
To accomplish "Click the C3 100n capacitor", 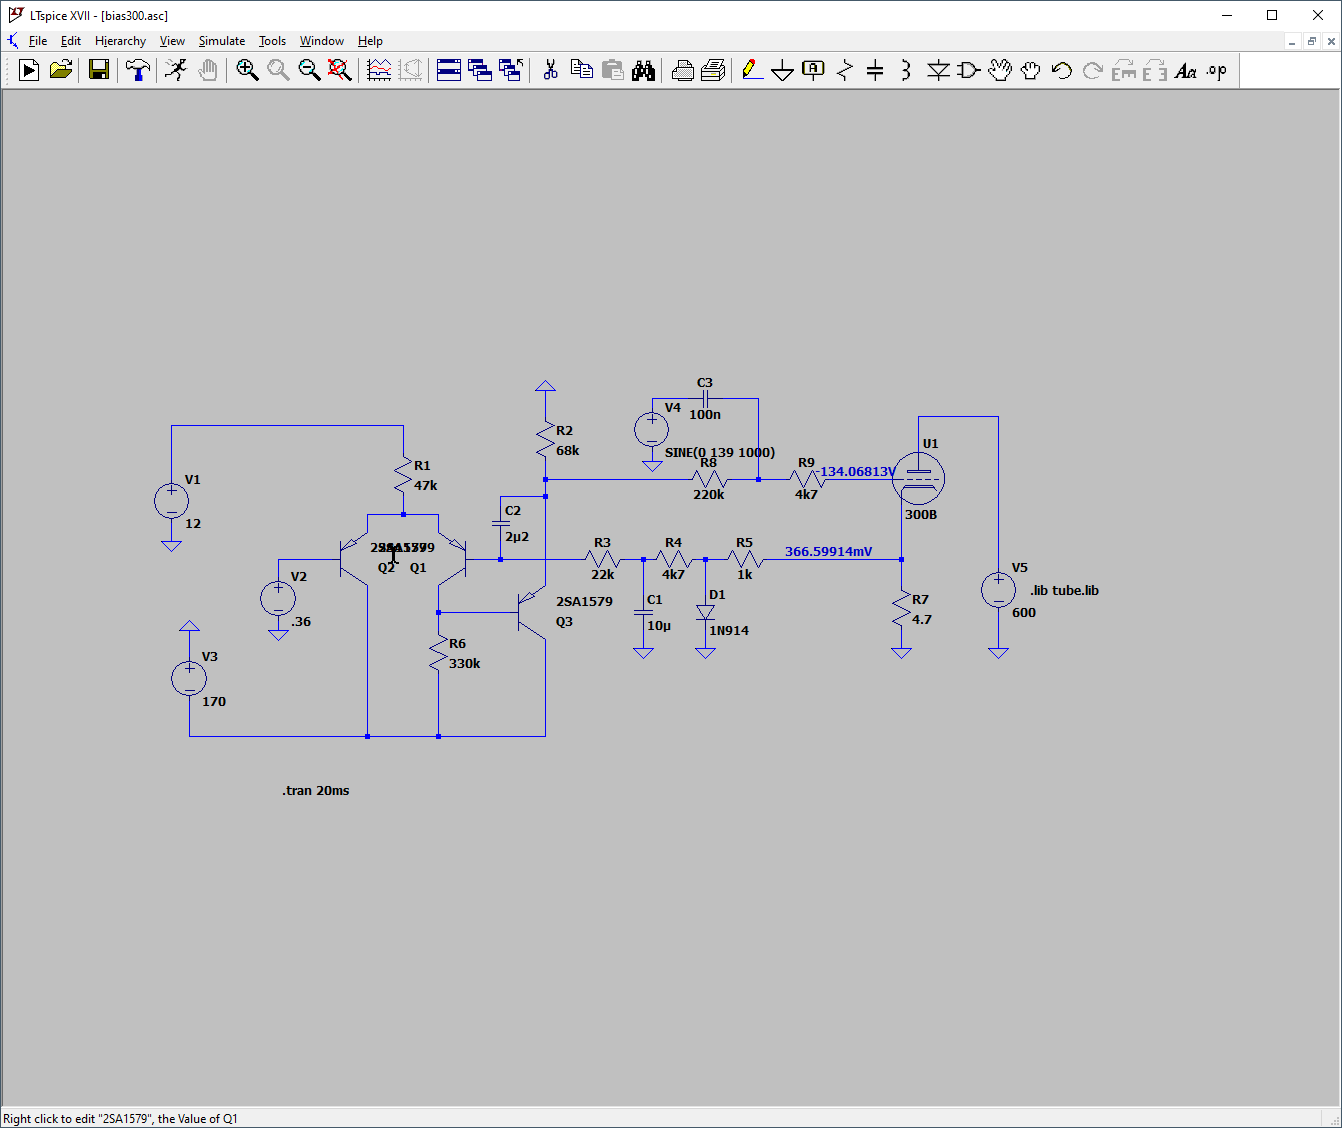I will click(x=705, y=398).
